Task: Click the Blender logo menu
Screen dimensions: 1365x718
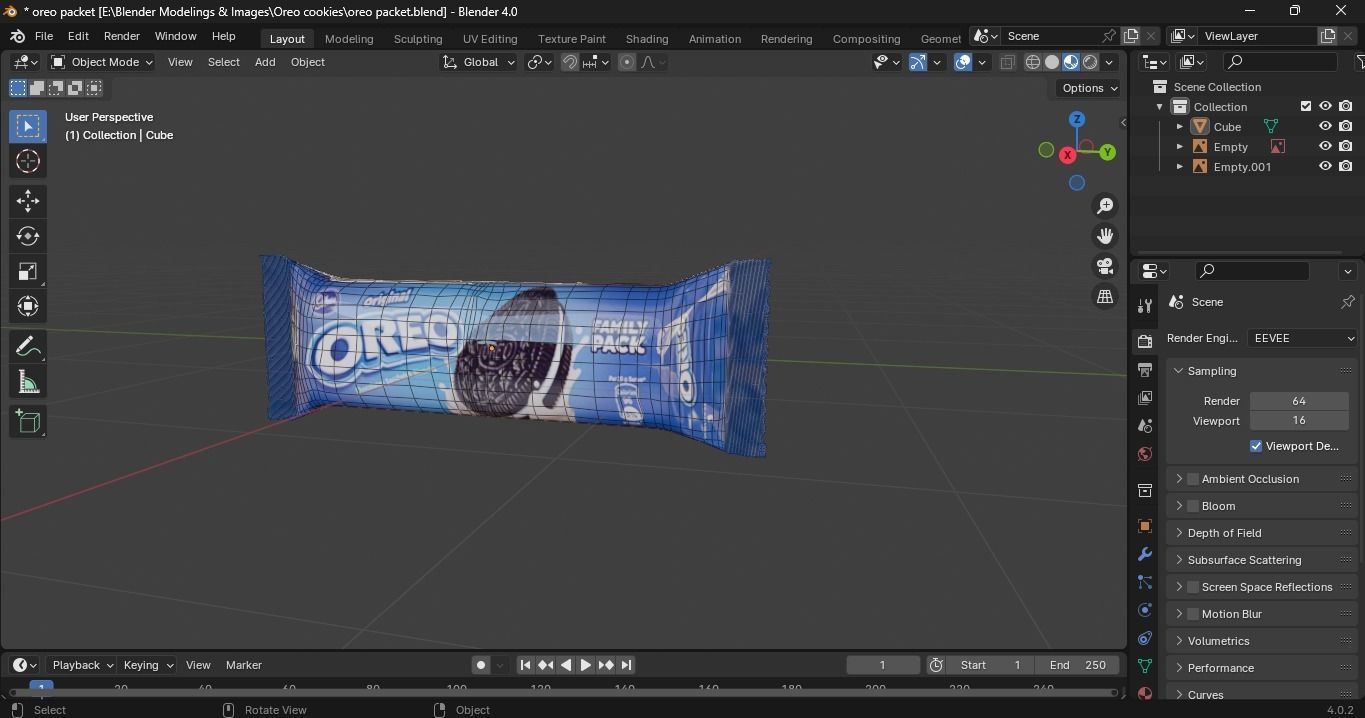Action: 17,36
